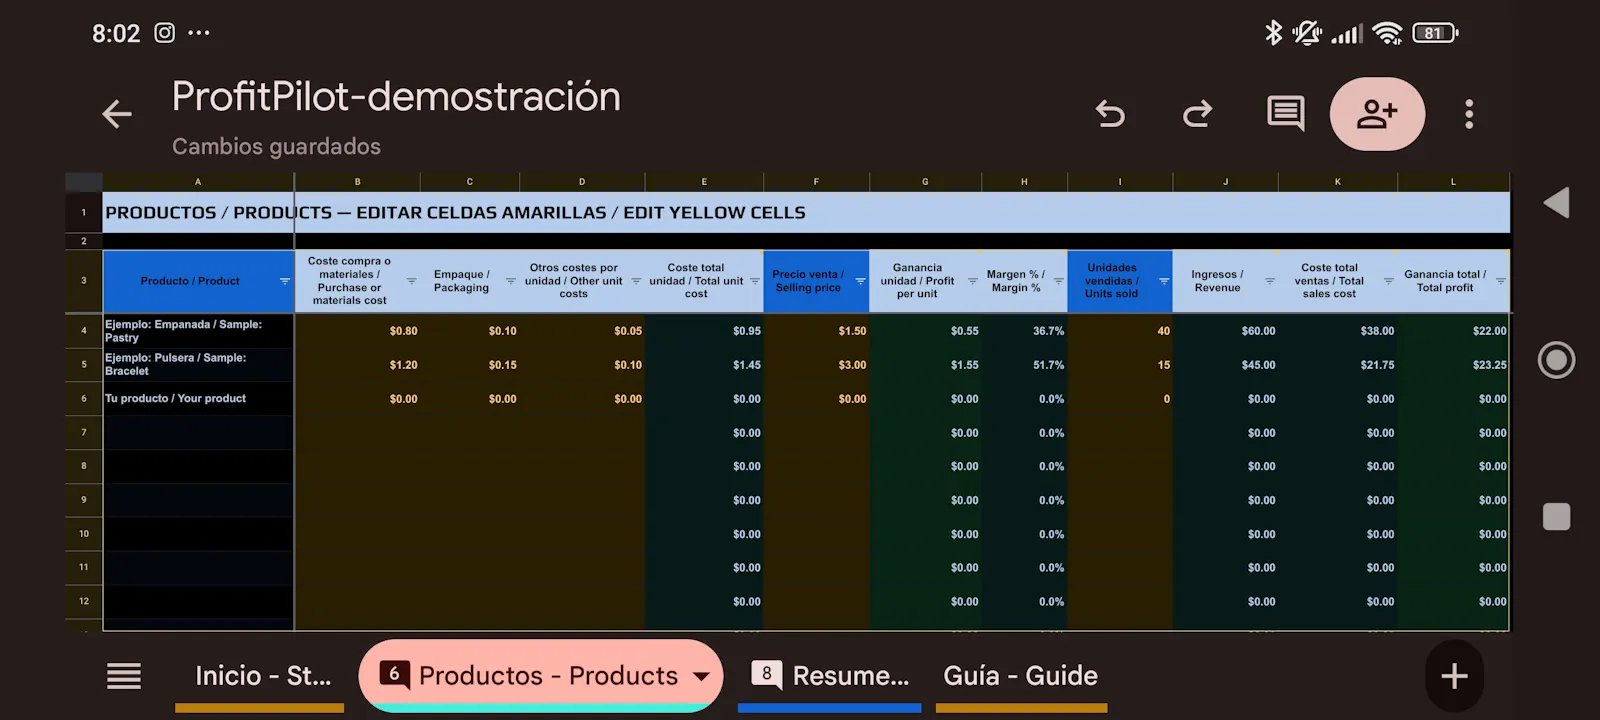1600x720 pixels.
Task: Open filter for Unidades vendidas / Units sold
Action: [1163, 281]
